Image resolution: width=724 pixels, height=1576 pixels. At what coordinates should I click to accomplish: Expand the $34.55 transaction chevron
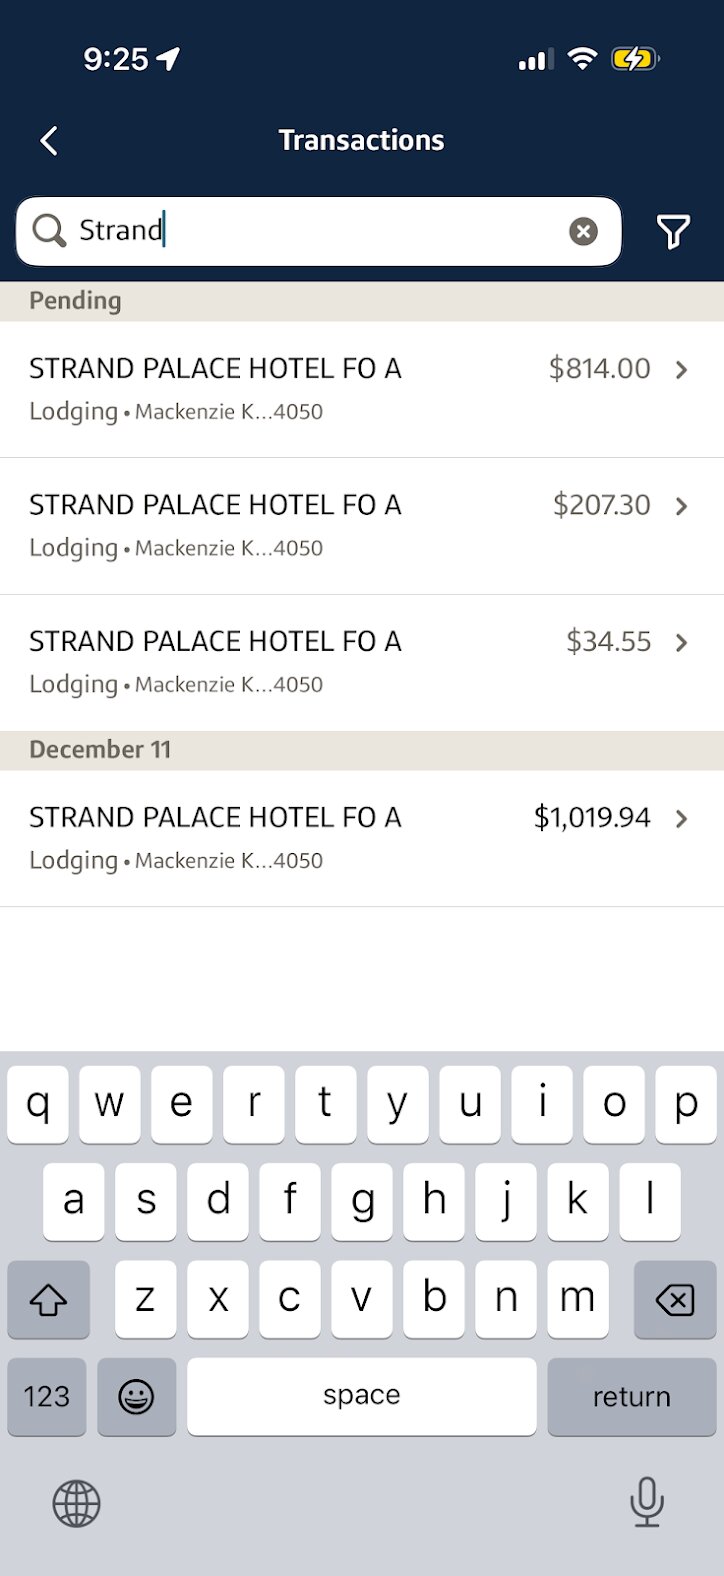[x=682, y=643]
